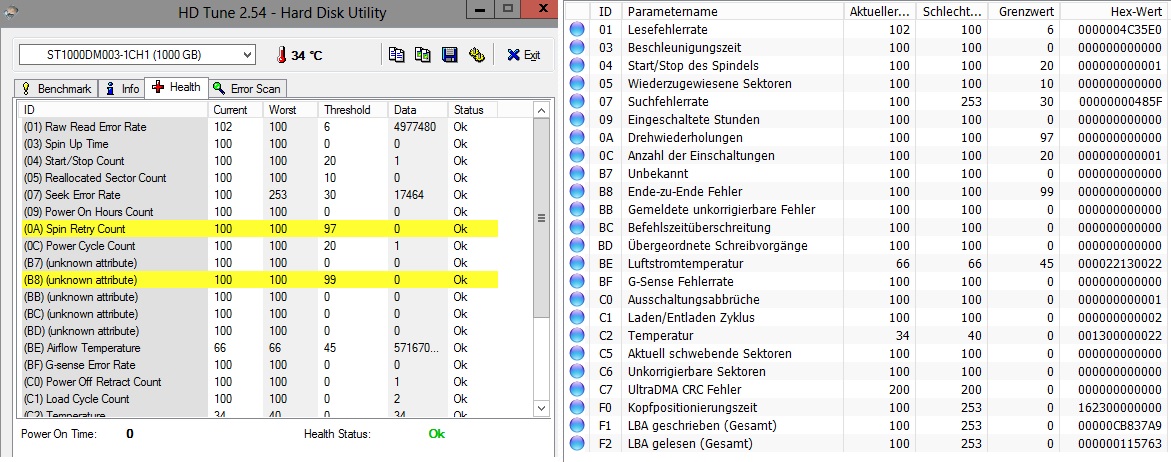
Task: Click Aktuell schwebende Sektoren parameter name
Action: point(709,354)
